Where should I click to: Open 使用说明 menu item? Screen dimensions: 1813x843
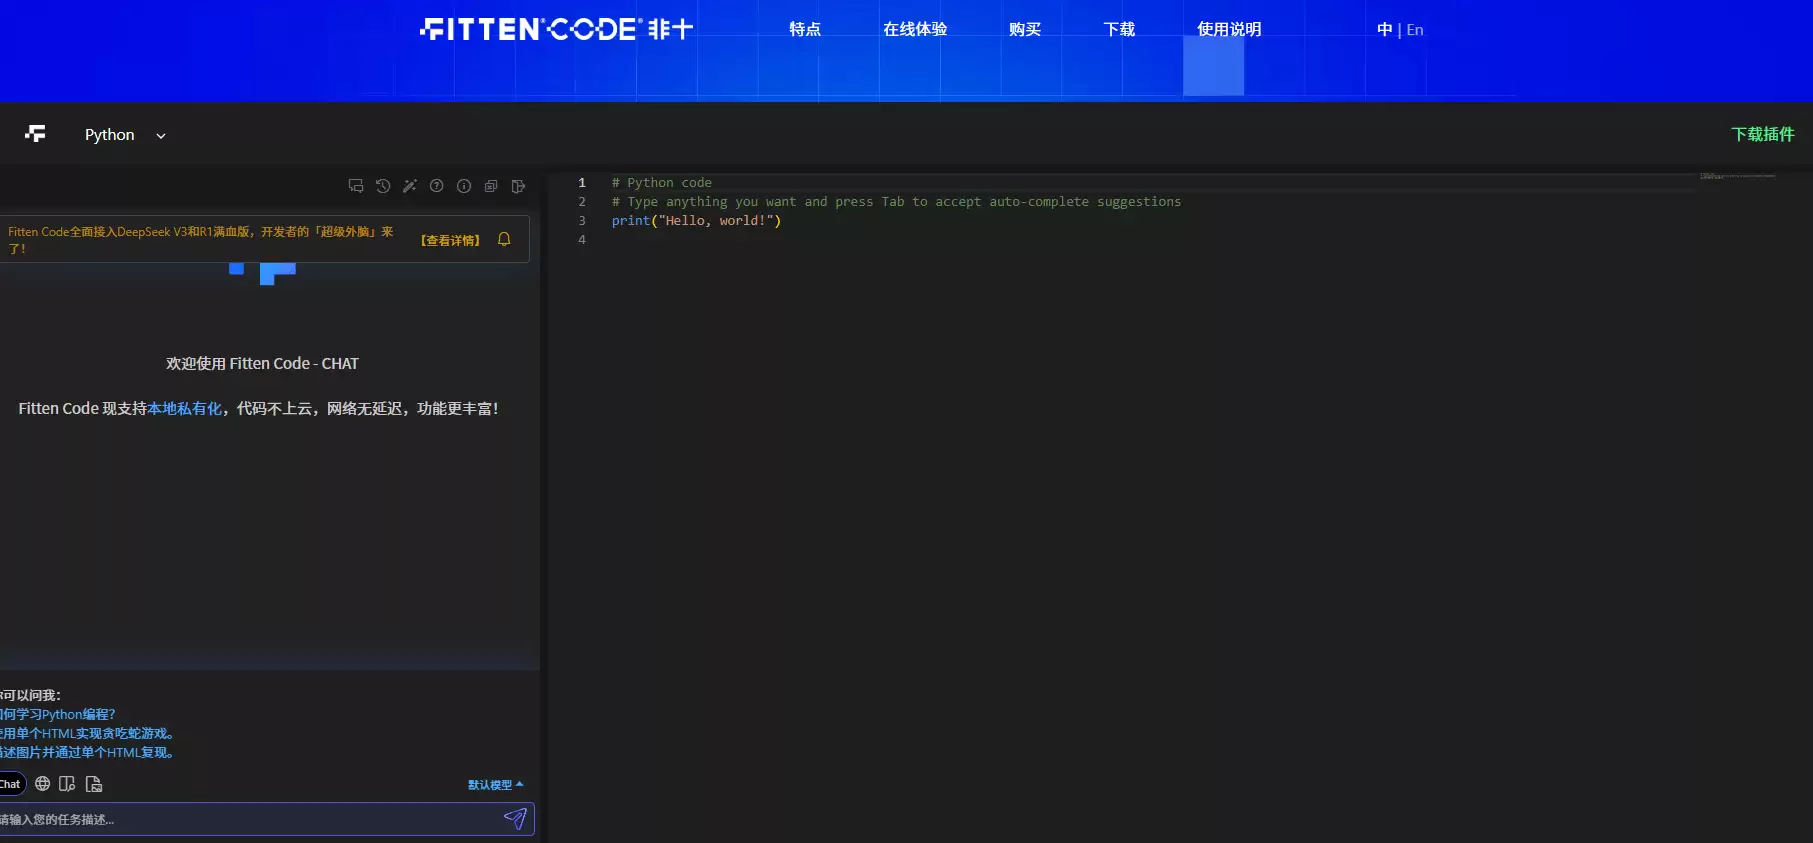click(x=1229, y=30)
